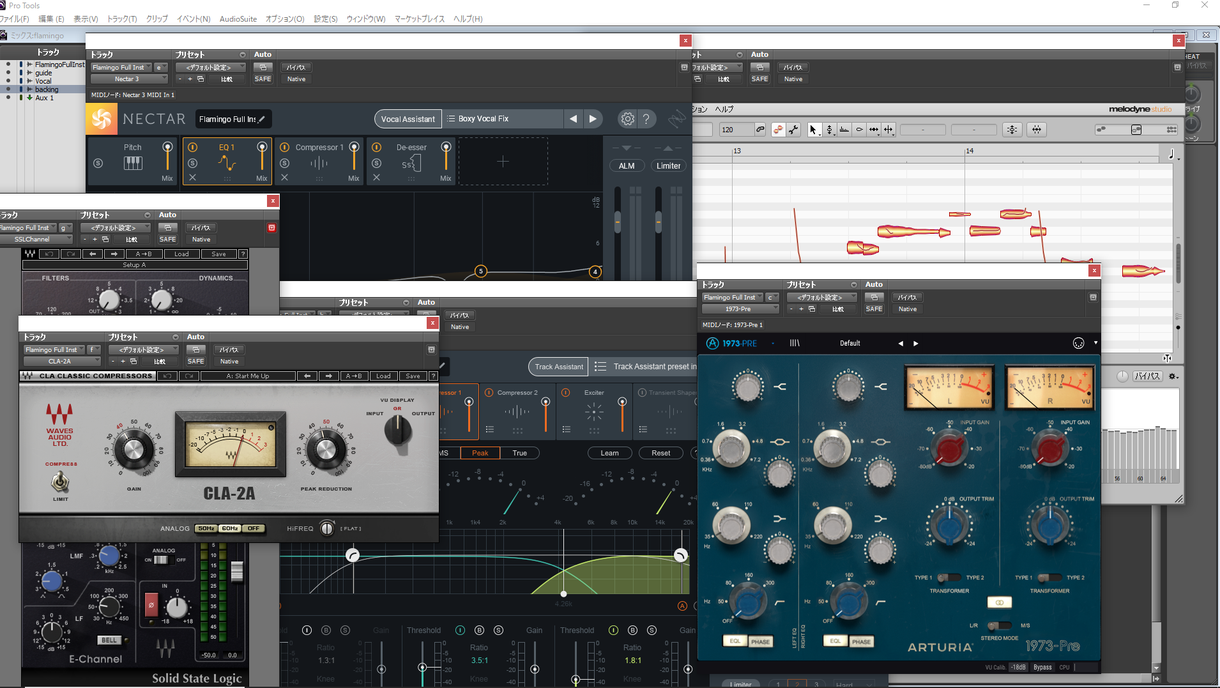Set CLA-2A analog to 50Hz

(x=206, y=528)
